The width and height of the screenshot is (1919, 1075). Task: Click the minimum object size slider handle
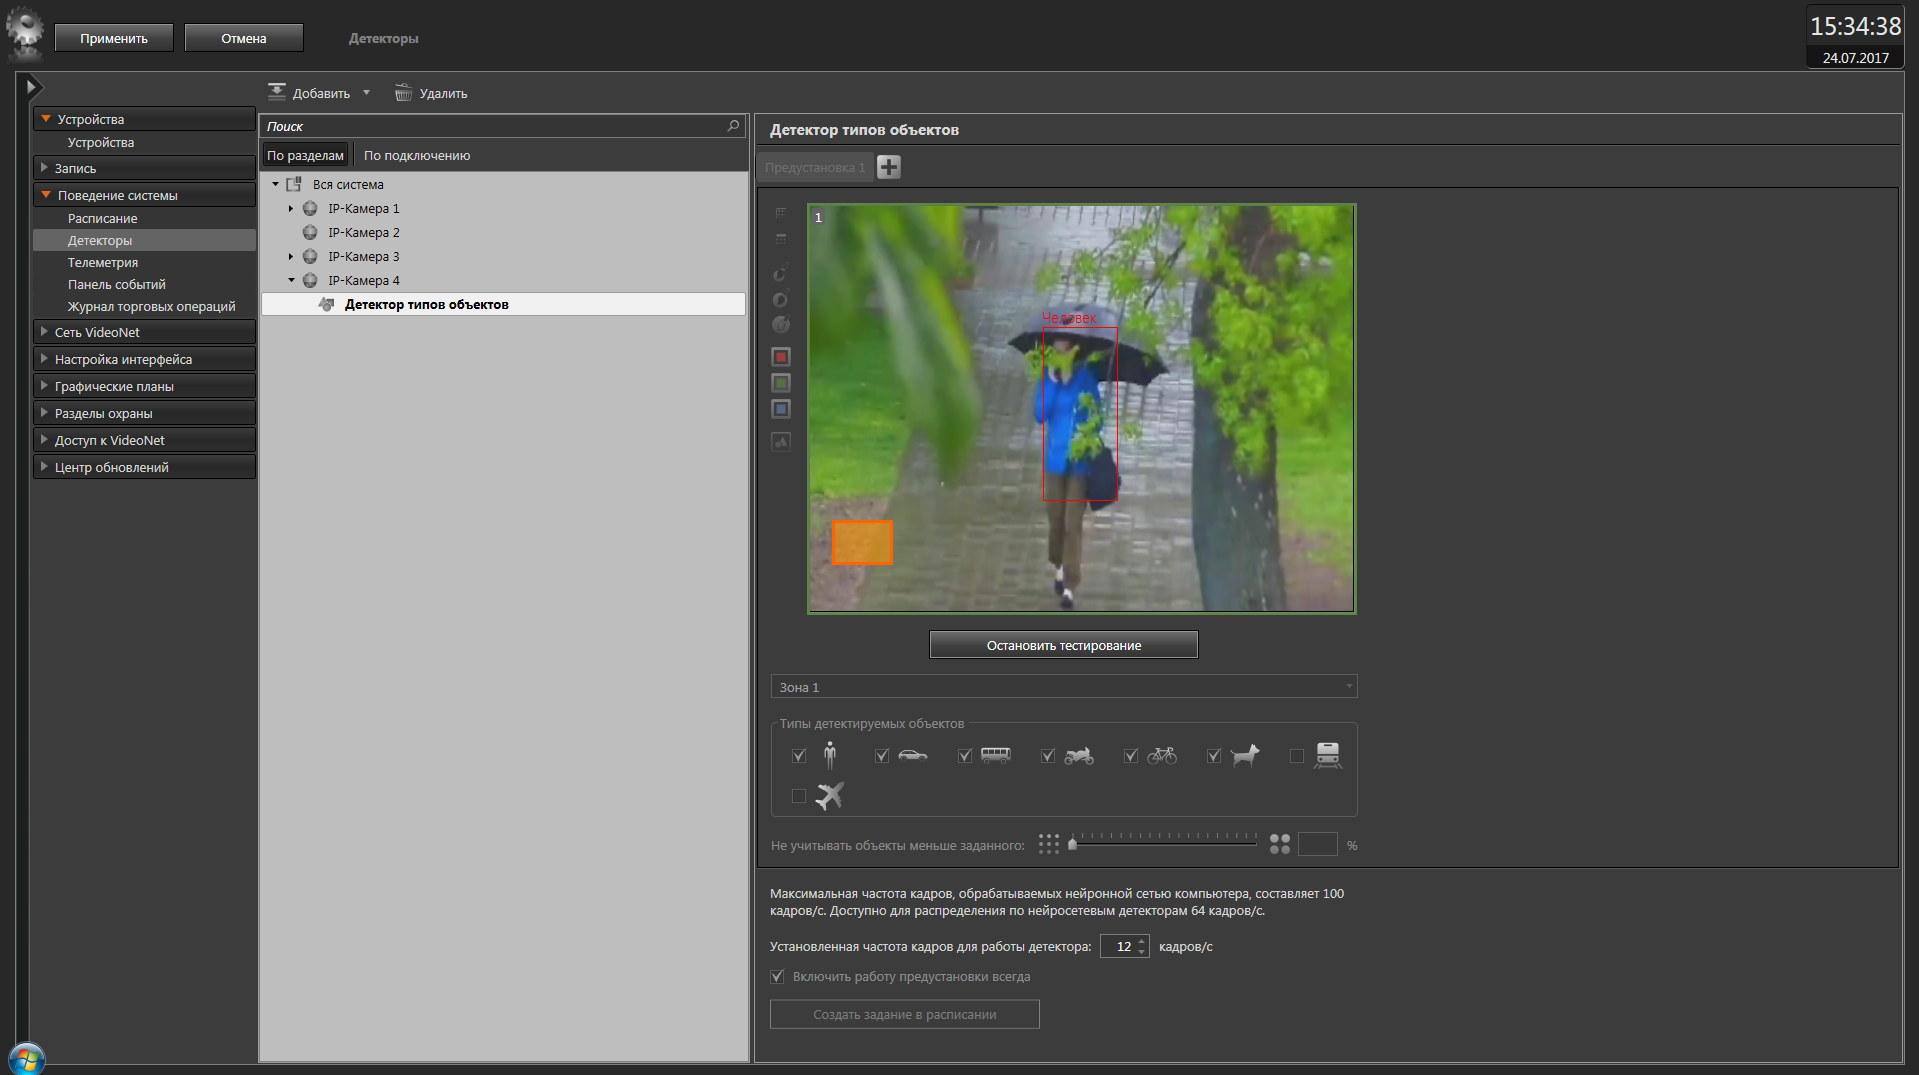[1072, 843]
